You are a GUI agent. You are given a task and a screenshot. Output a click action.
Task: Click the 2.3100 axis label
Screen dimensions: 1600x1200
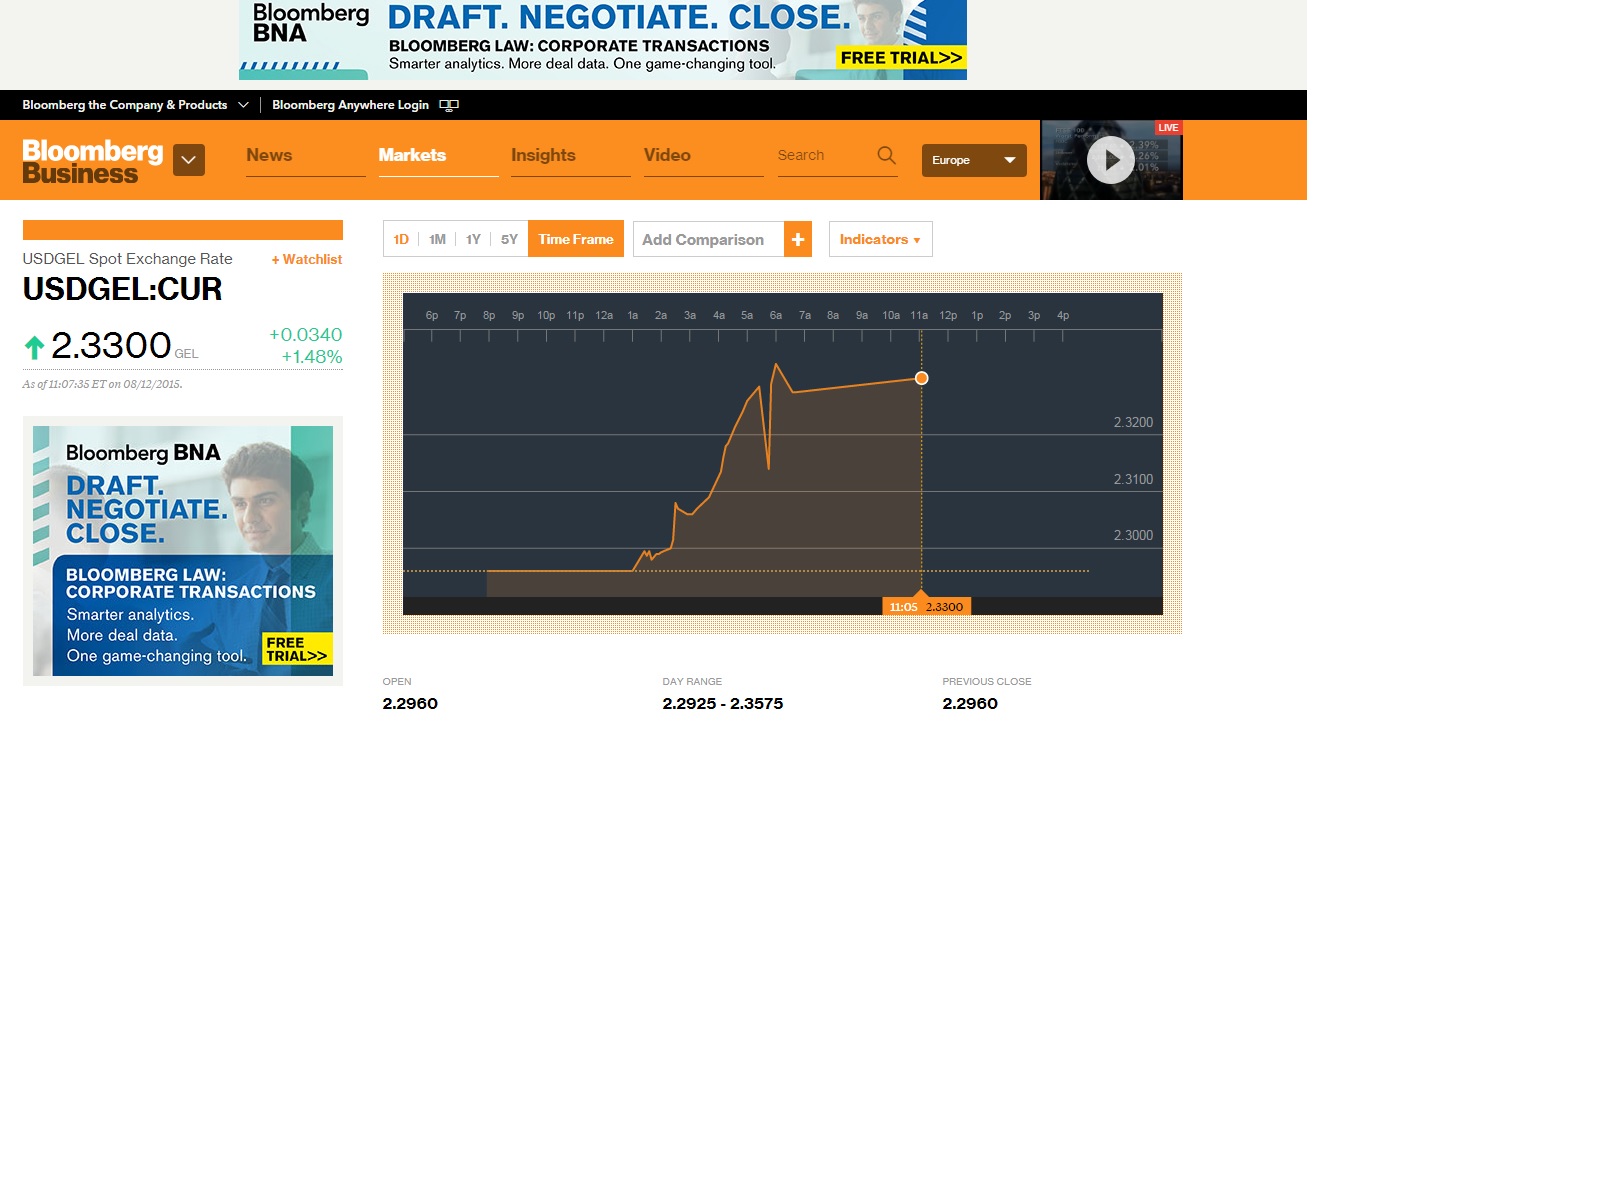(1133, 479)
